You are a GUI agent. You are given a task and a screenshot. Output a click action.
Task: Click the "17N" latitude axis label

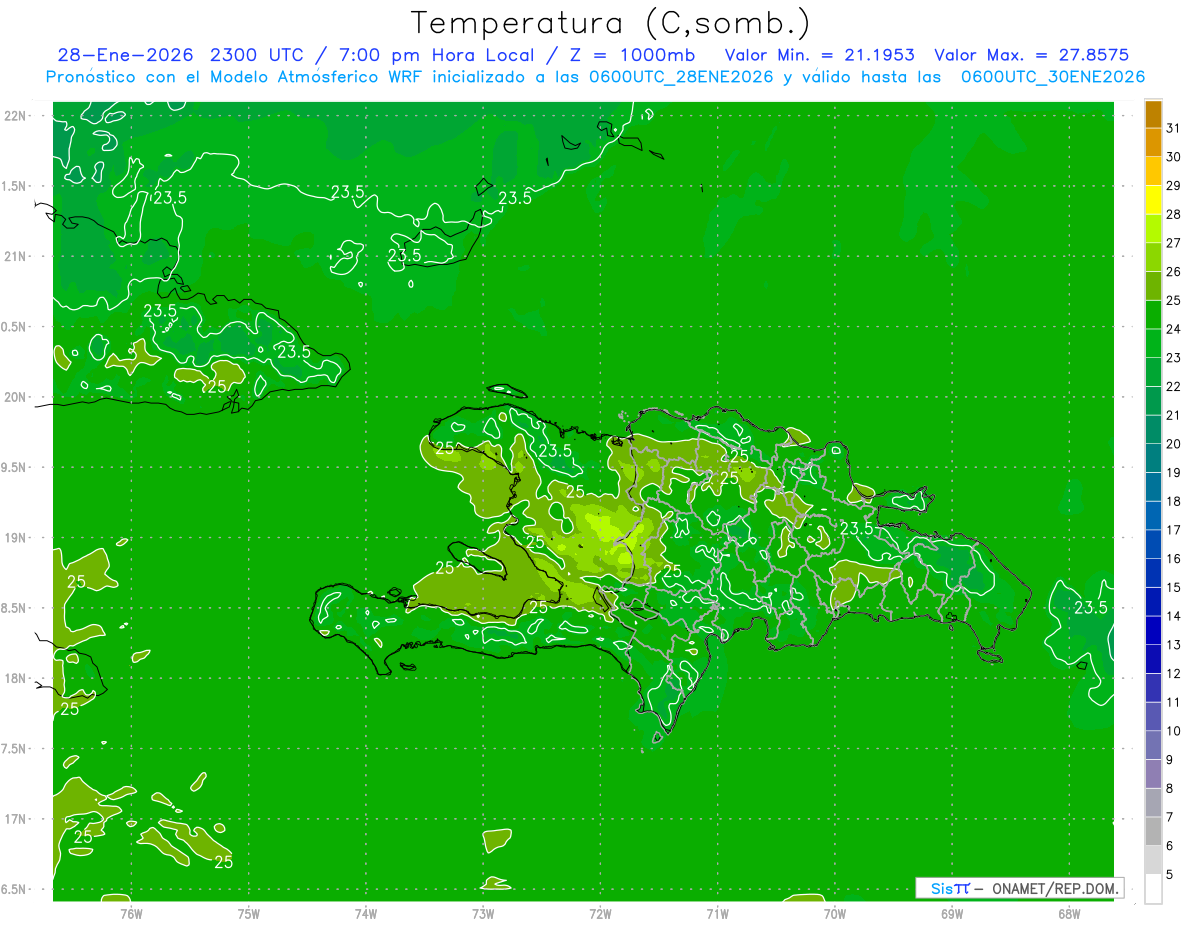(x=16, y=819)
